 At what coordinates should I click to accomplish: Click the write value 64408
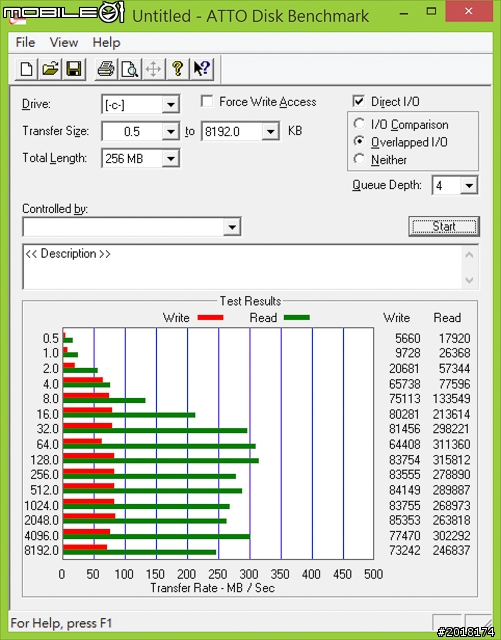404,444
